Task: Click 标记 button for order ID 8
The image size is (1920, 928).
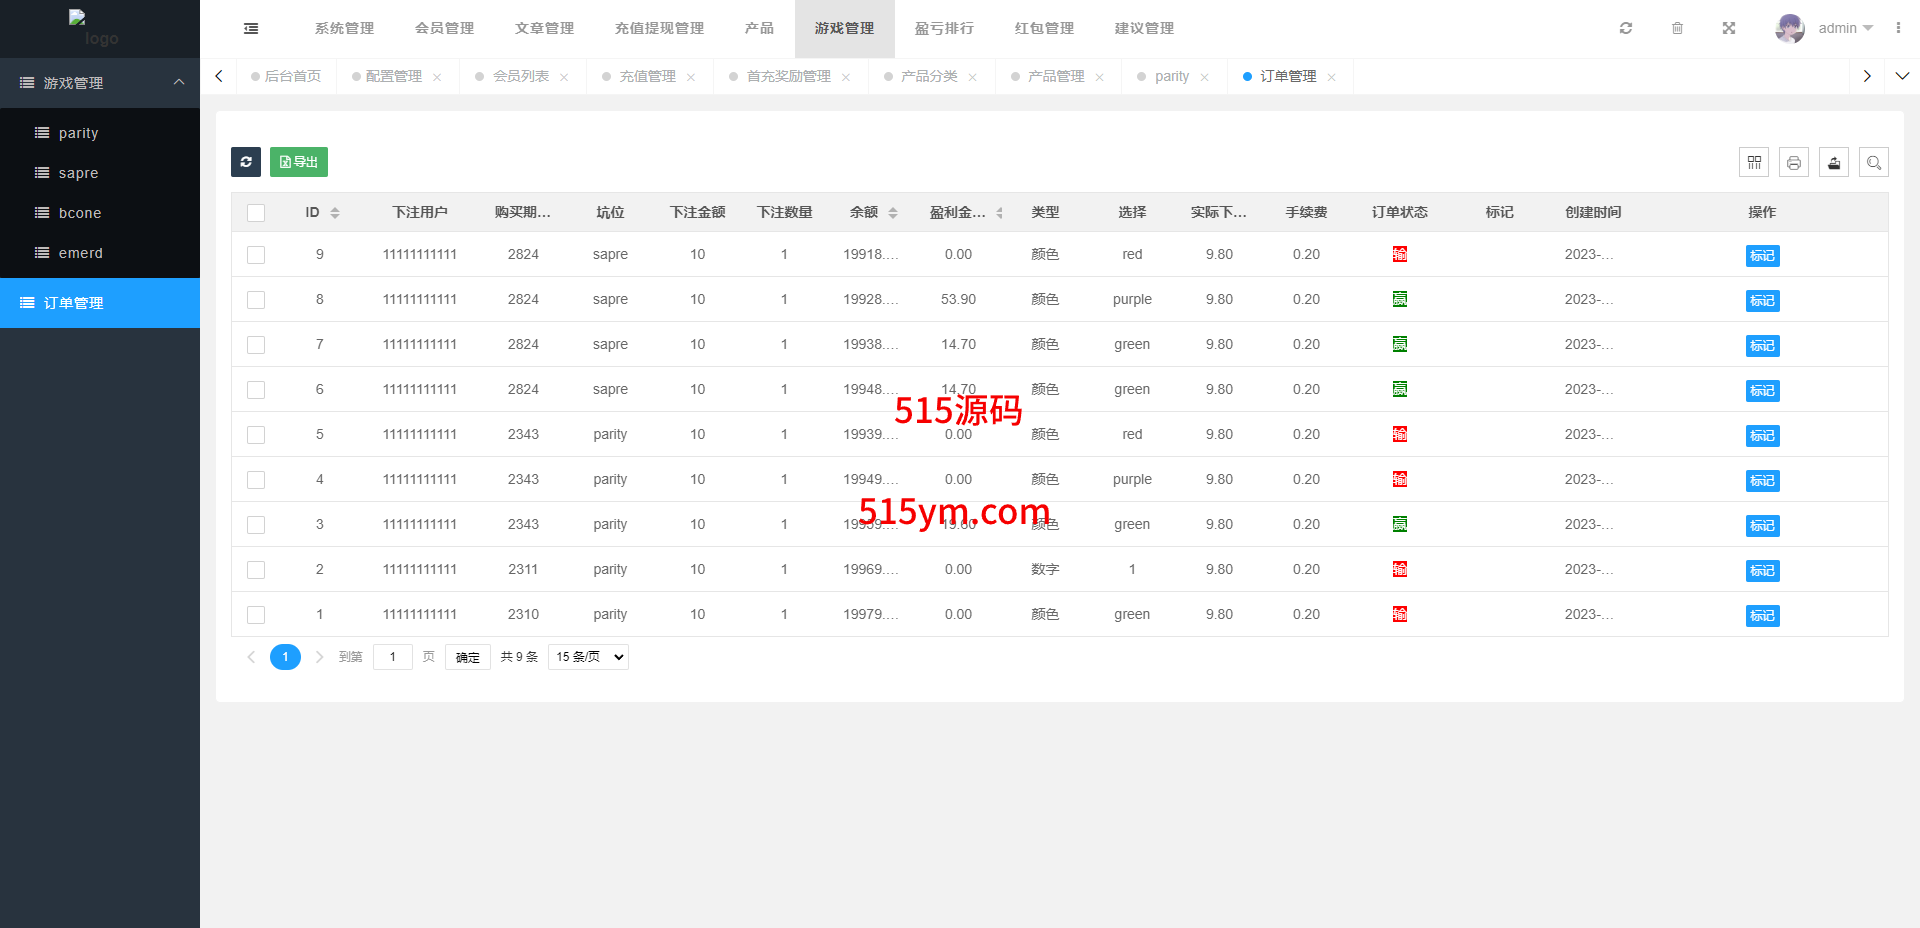Action: (x=1762, y=300)
